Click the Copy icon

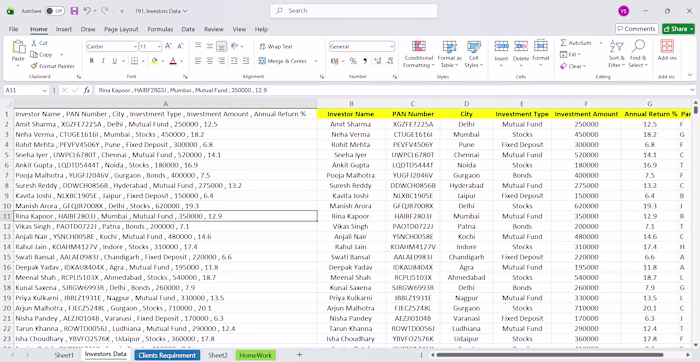coord(34,54)
